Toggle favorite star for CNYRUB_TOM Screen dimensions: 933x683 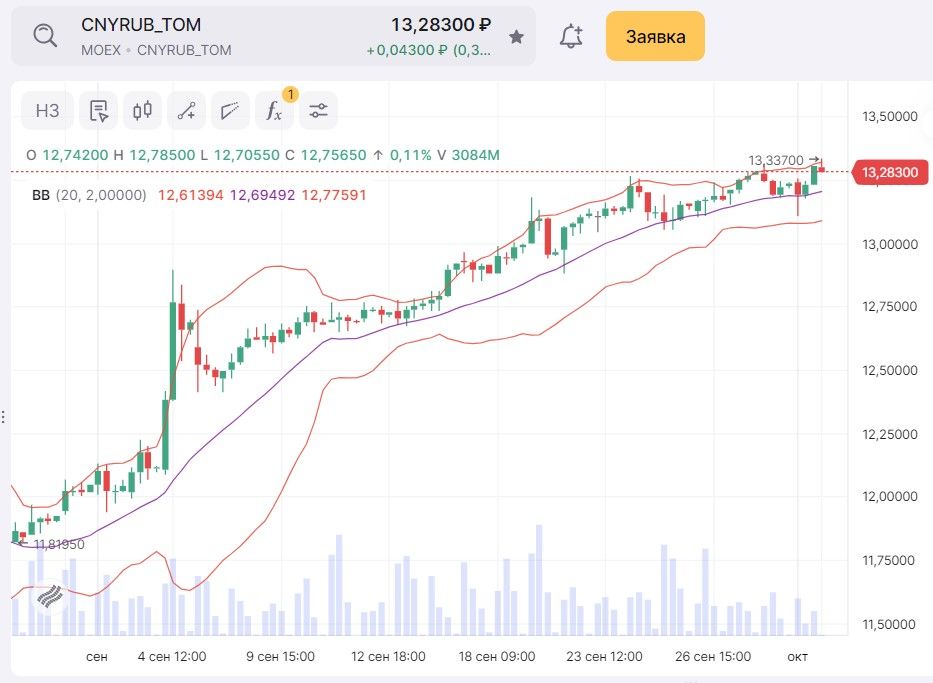pyautogui.click(x=516, y=37)
